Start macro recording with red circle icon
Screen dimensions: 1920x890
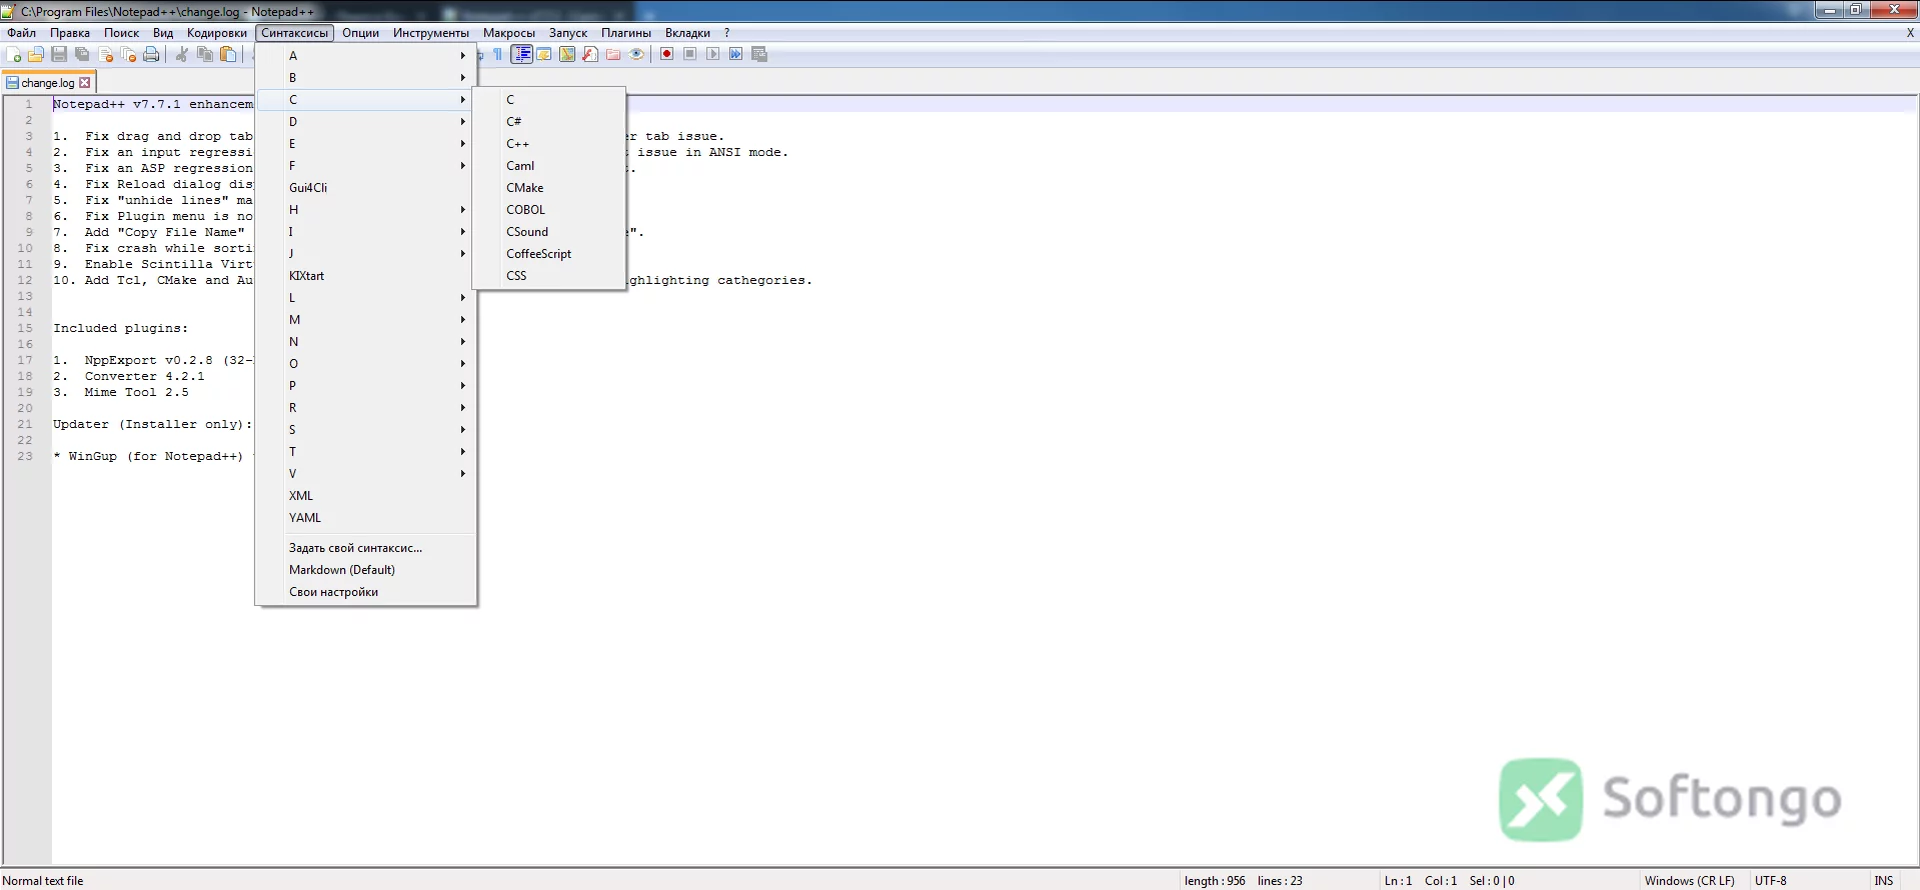[667, 55]
